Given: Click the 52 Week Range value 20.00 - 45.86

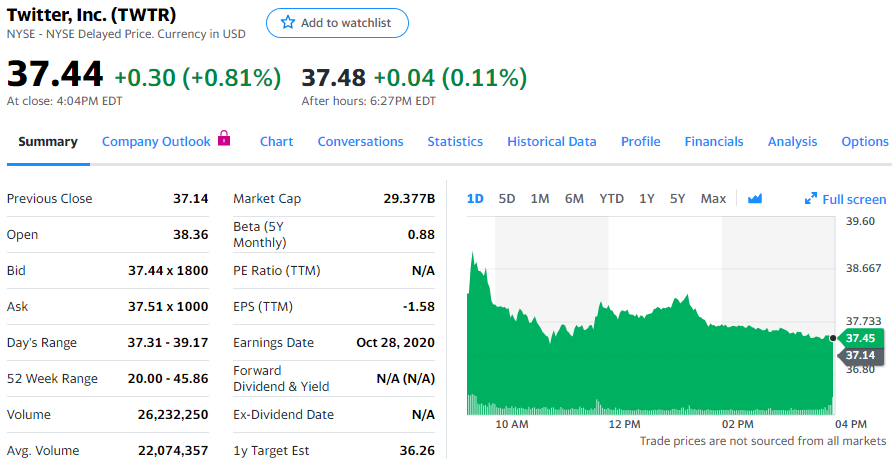Looking at the screenshot, I should point(168,378).
